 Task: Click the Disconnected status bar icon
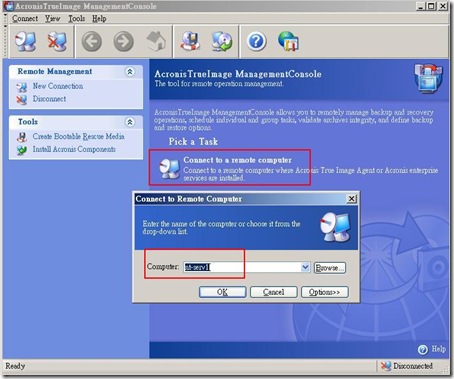point(386,366)
